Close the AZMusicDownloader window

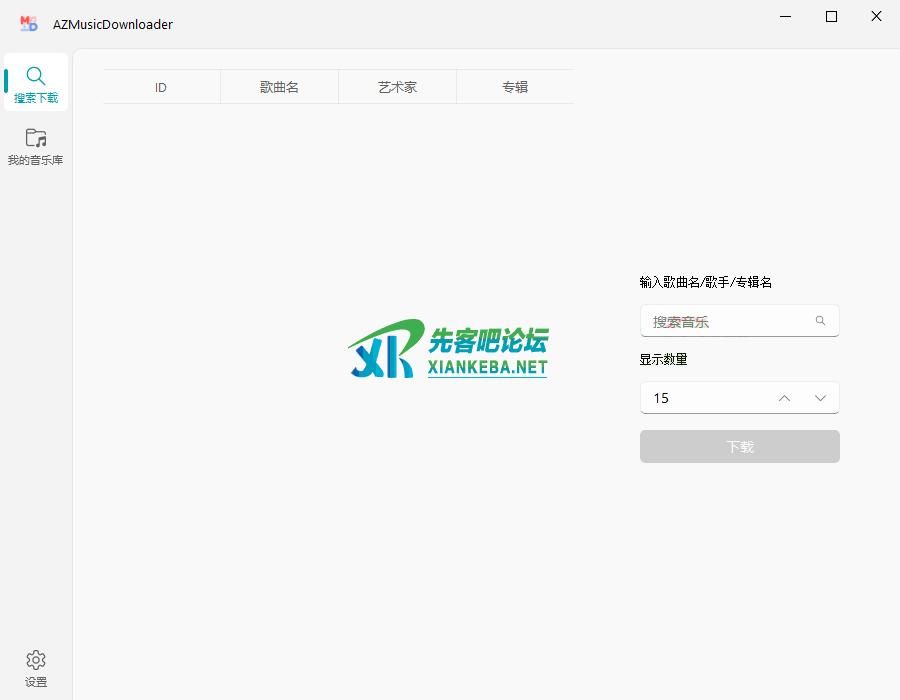coord(876,17)
